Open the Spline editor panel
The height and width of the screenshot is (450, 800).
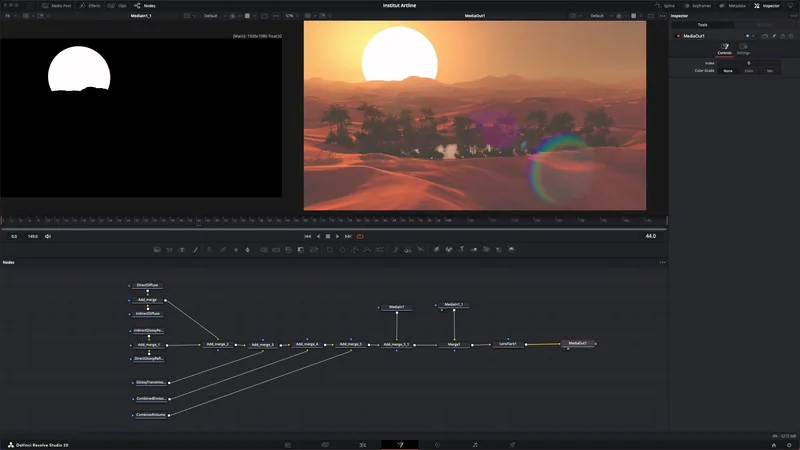click(x=665, y=6)
